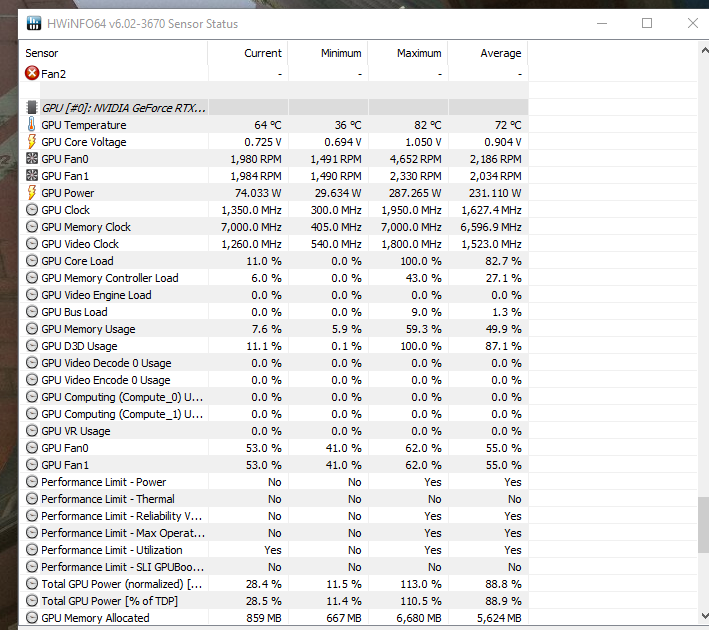Click the 82 °C maximum temperature value
Screen dimensions: 709x630
click(x=427, y=125)
